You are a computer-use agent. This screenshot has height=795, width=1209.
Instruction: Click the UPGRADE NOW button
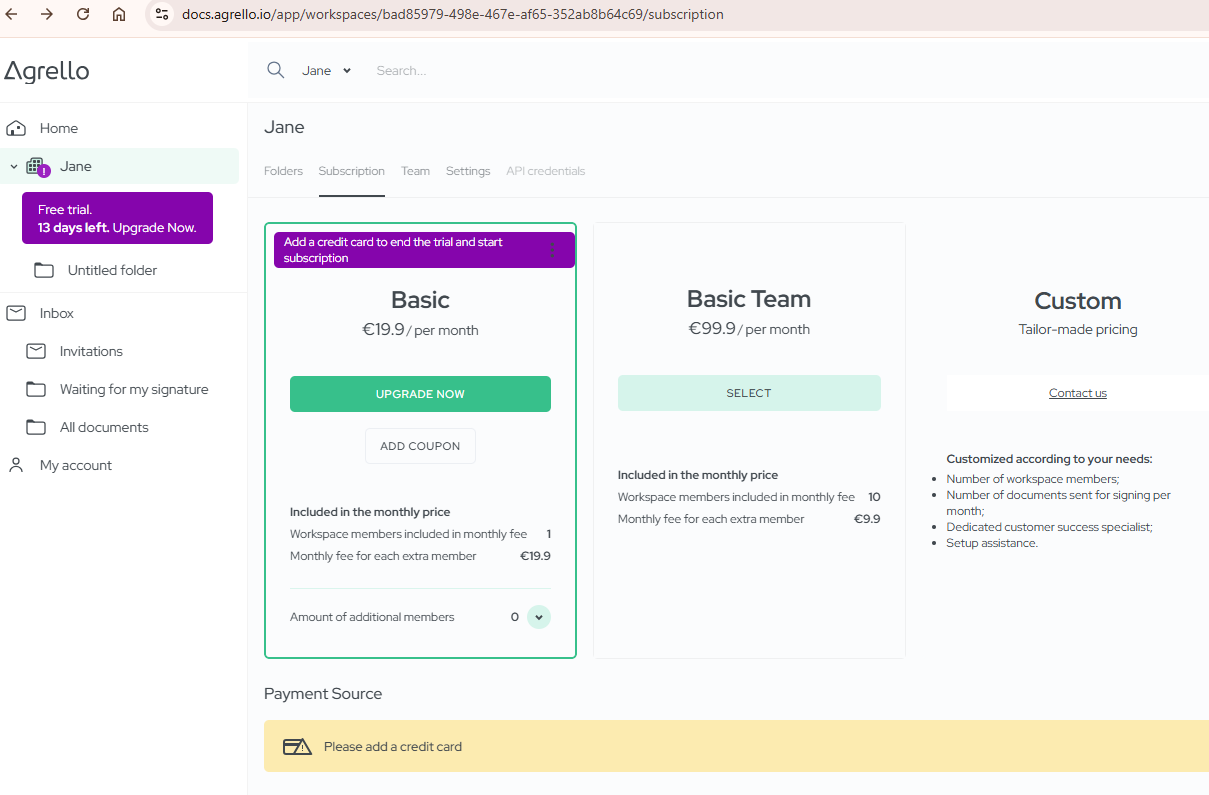point(420,394)
